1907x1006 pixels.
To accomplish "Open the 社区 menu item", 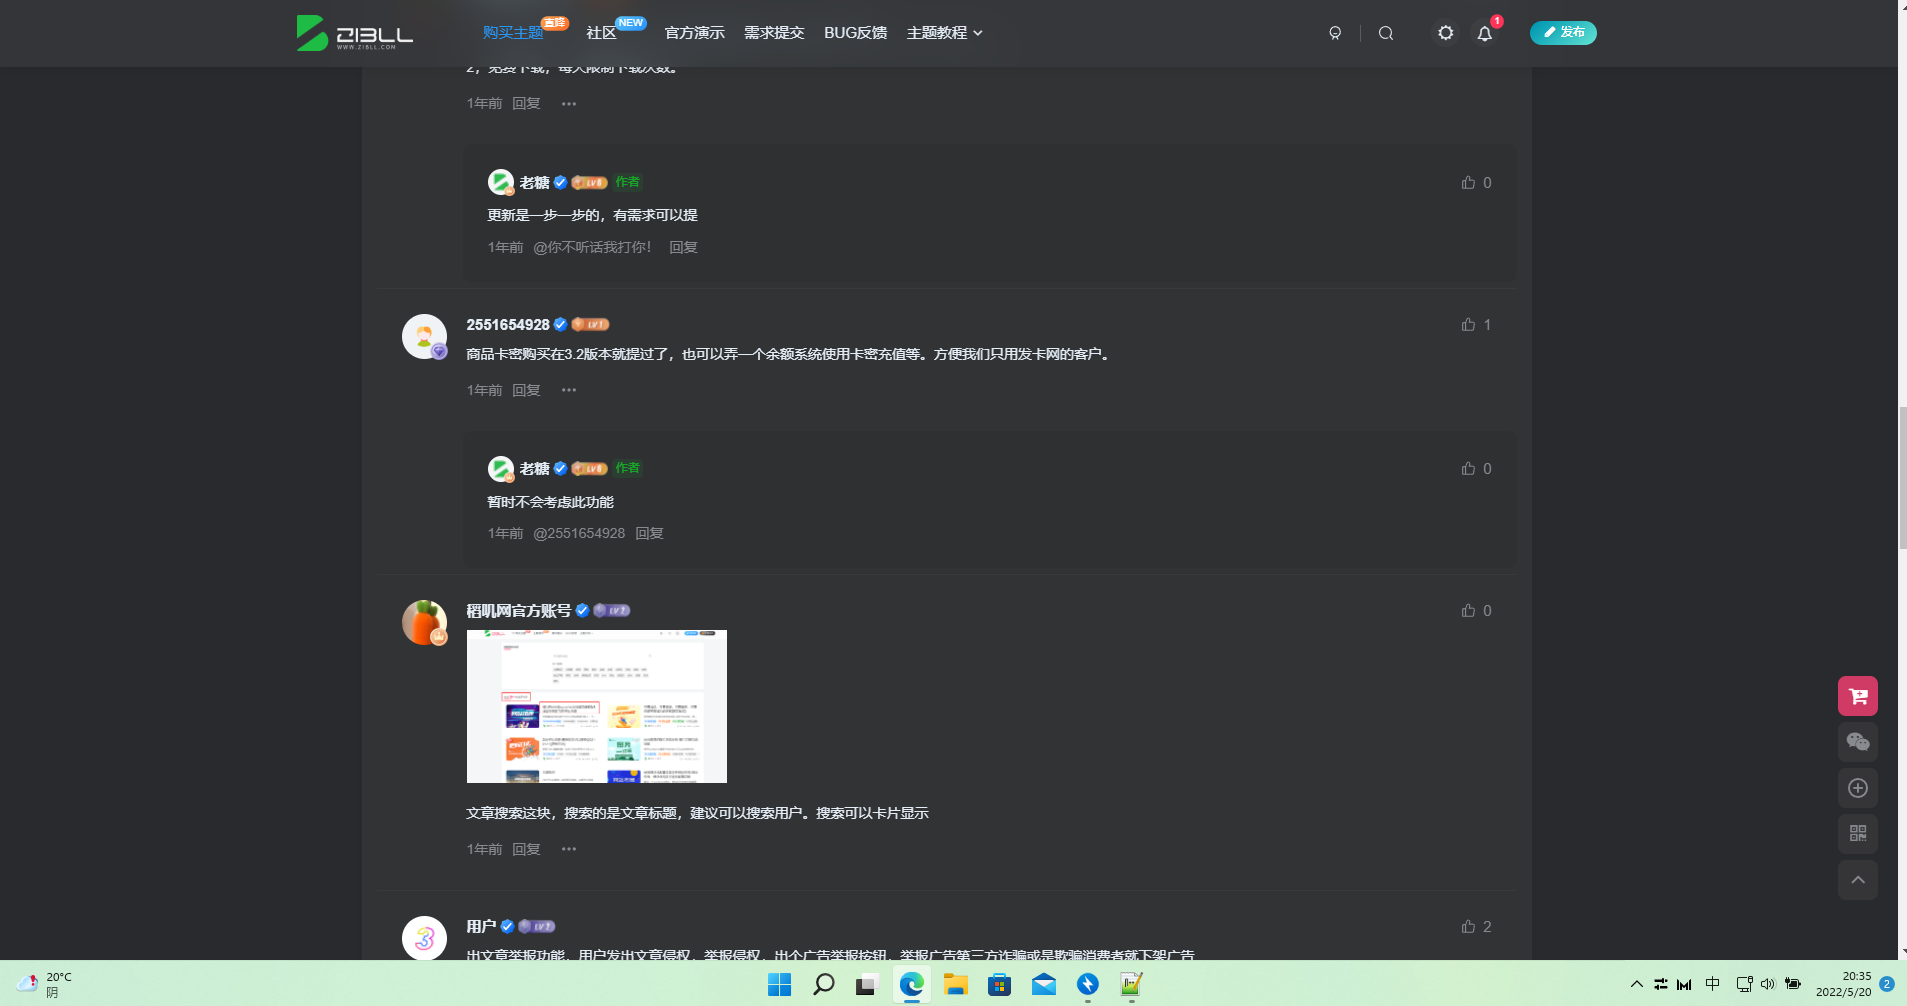I will (601, 33).
